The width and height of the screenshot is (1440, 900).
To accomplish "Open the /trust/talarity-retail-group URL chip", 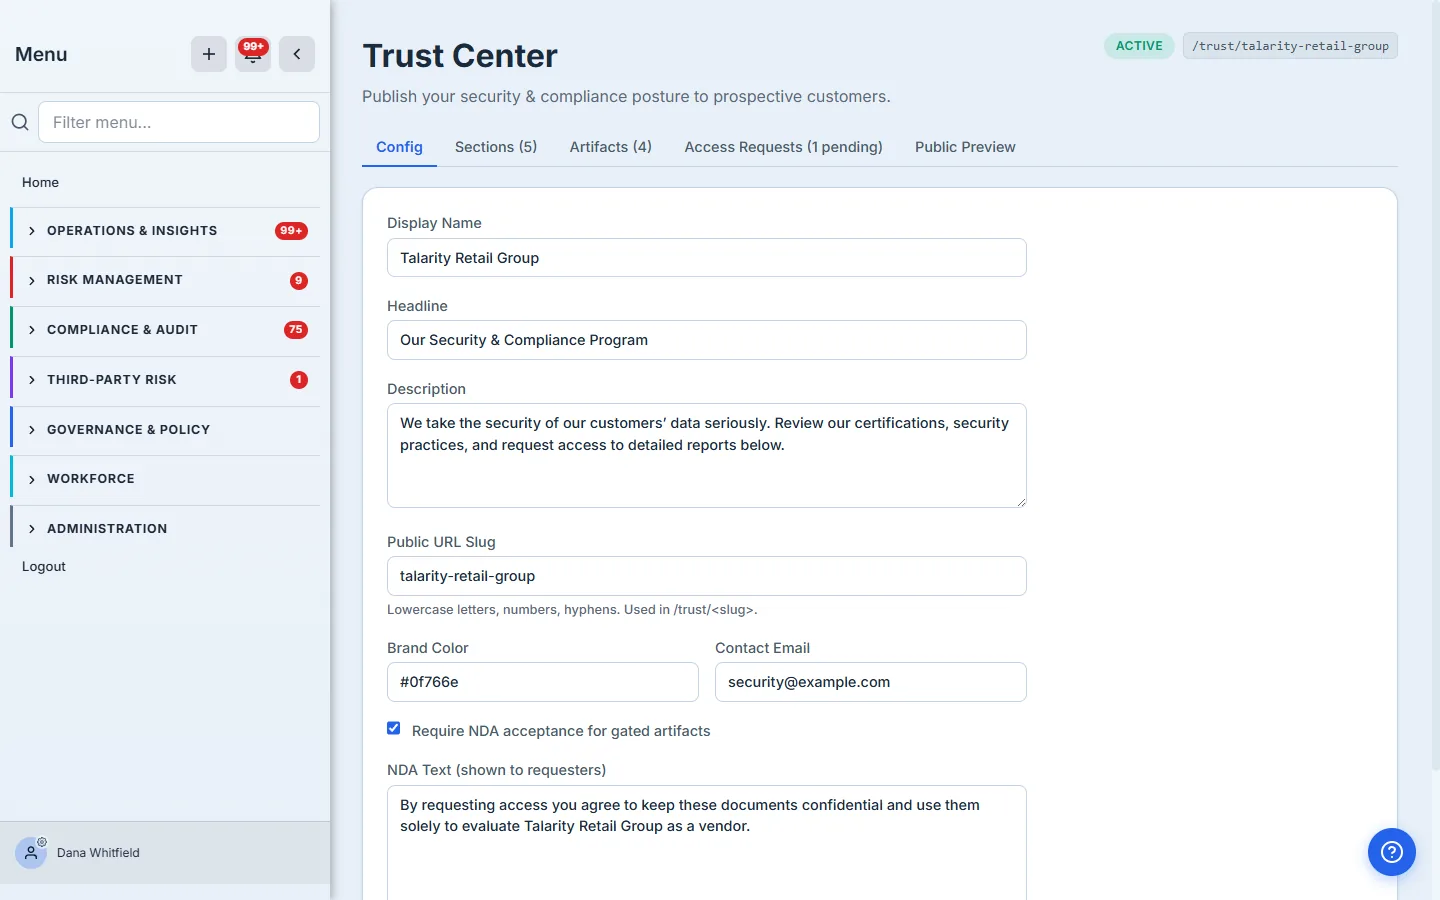I will pos(1290,46).
